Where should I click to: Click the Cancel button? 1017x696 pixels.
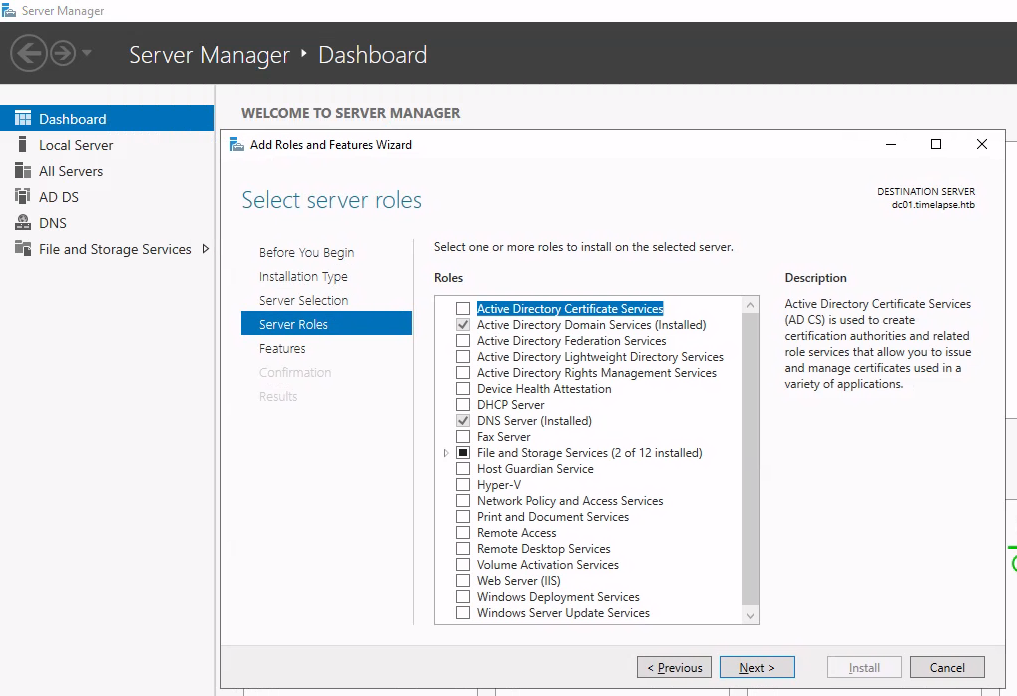tap(947, 667)
